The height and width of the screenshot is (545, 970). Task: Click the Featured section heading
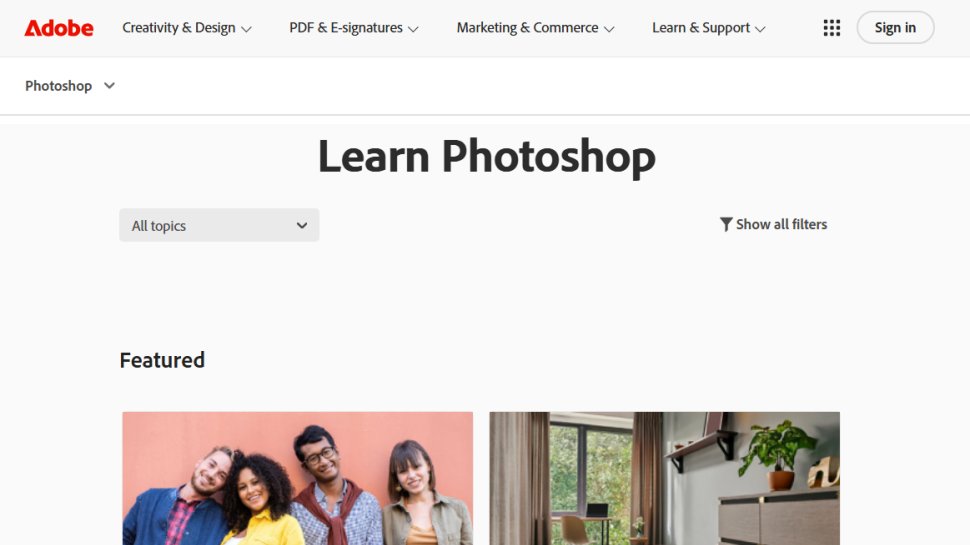point(162,360)
